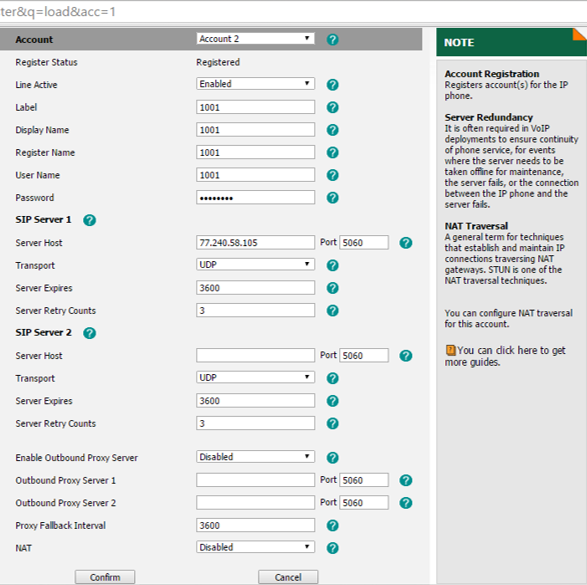The width and height of the screenshot is (587, 585).
Task: Focus SIP Server 1 Server Host field
Action: (x=255, y=243)
